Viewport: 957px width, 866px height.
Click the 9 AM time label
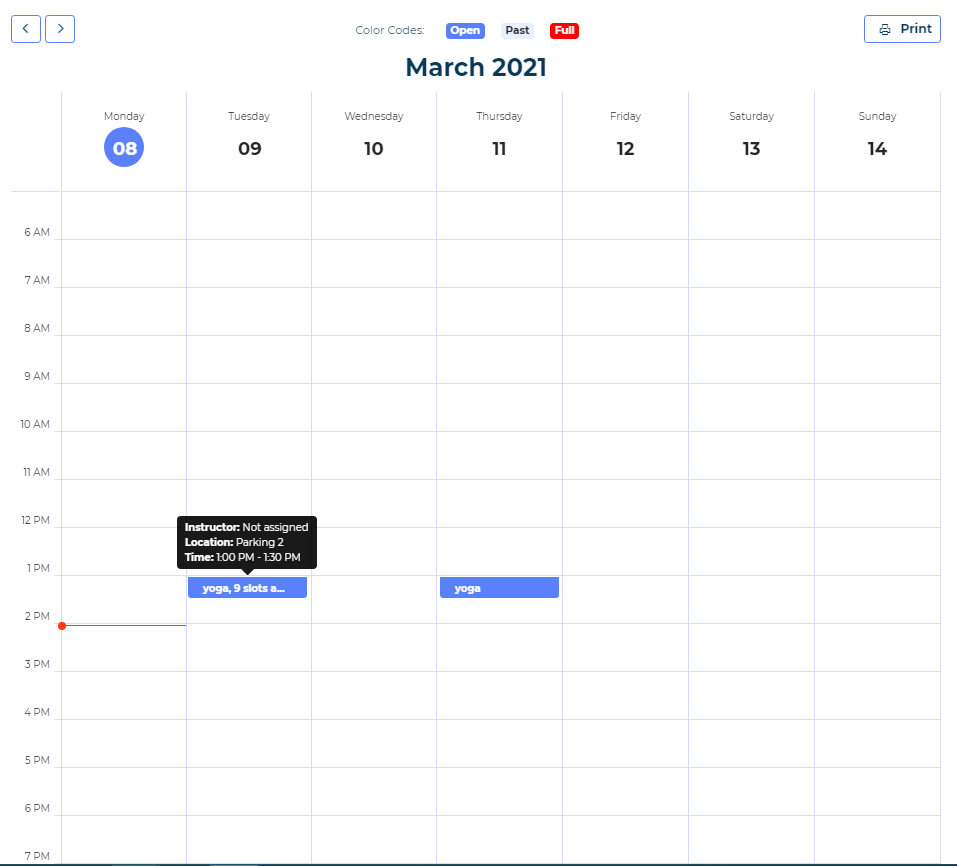tap(37, 376)
